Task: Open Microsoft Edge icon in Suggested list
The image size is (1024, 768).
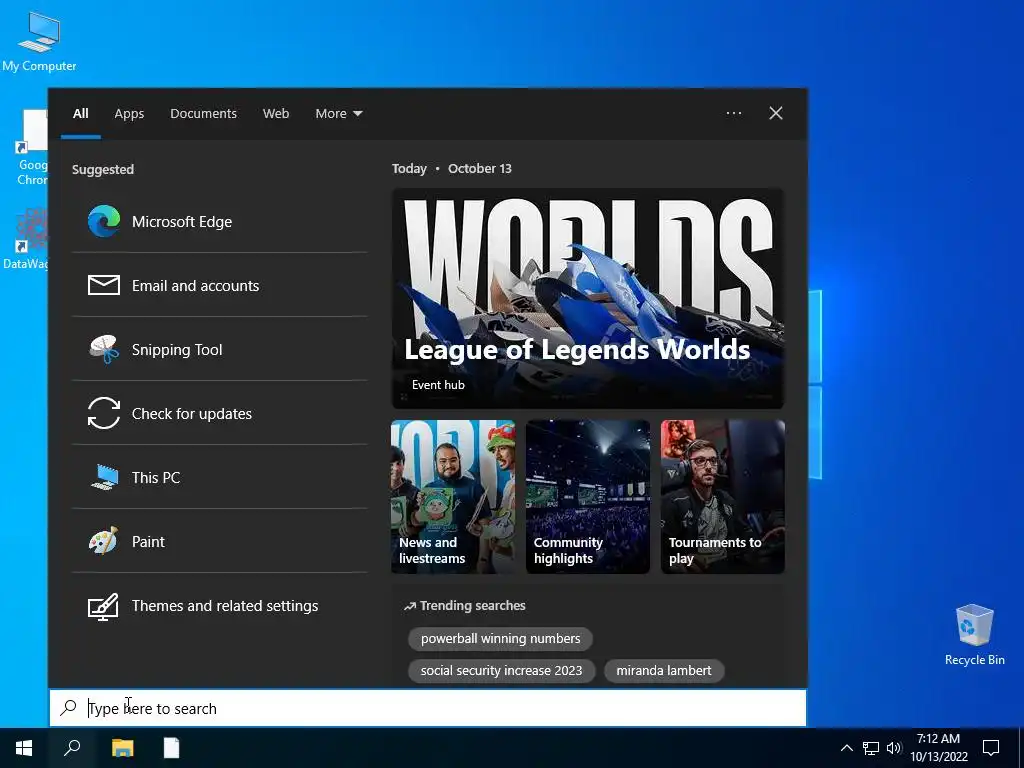Action: pos(104,221)
